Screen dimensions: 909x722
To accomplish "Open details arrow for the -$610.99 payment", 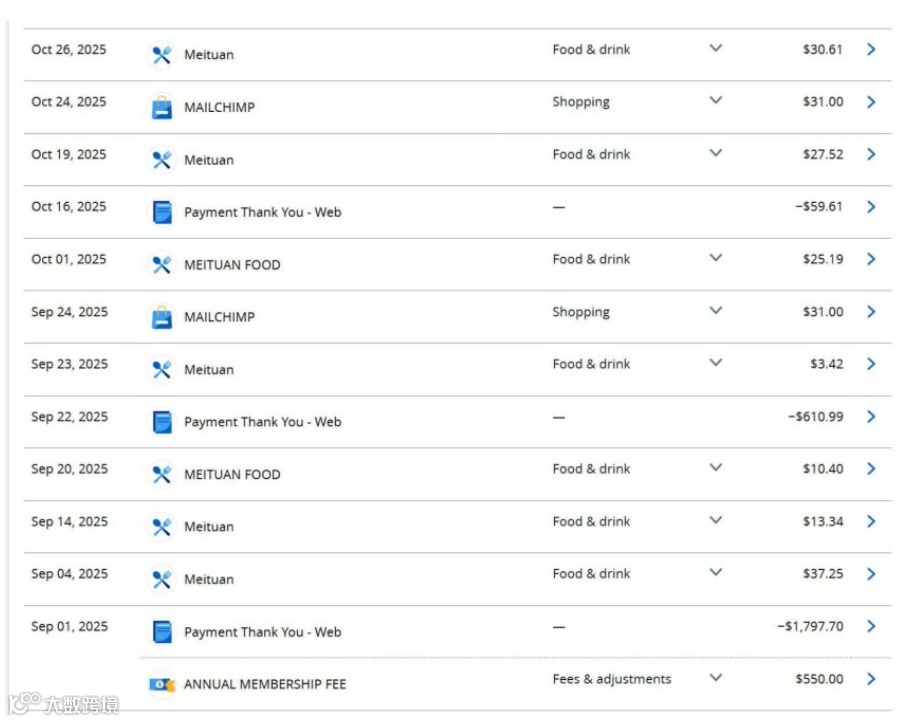I will (871, 417).
